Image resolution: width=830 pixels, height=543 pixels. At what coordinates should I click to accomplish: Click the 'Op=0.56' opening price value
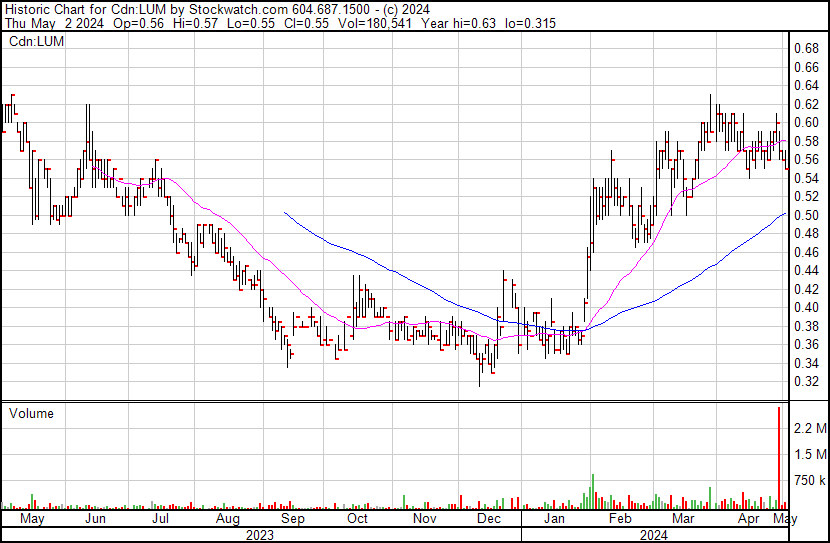pyautogui.click(x=139, y=23)
